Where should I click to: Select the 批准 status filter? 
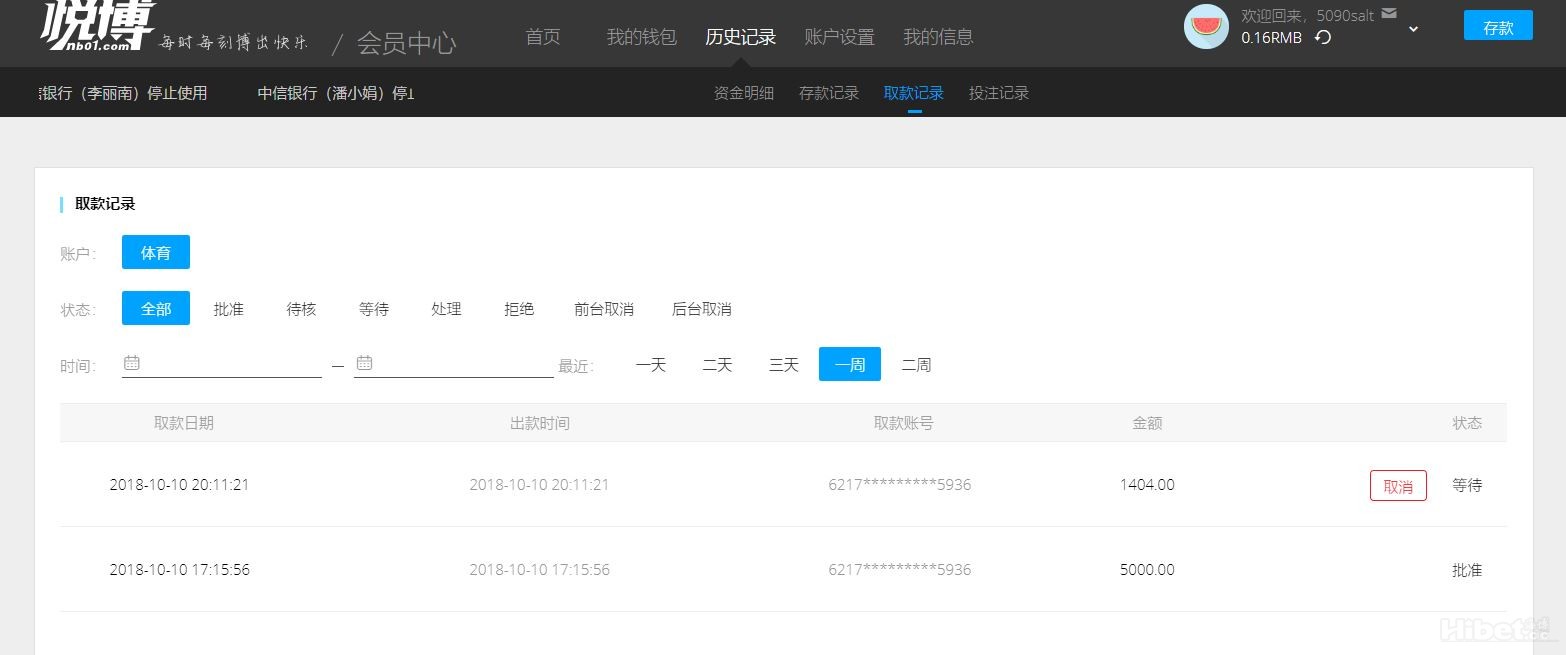[x=229, y=309]
